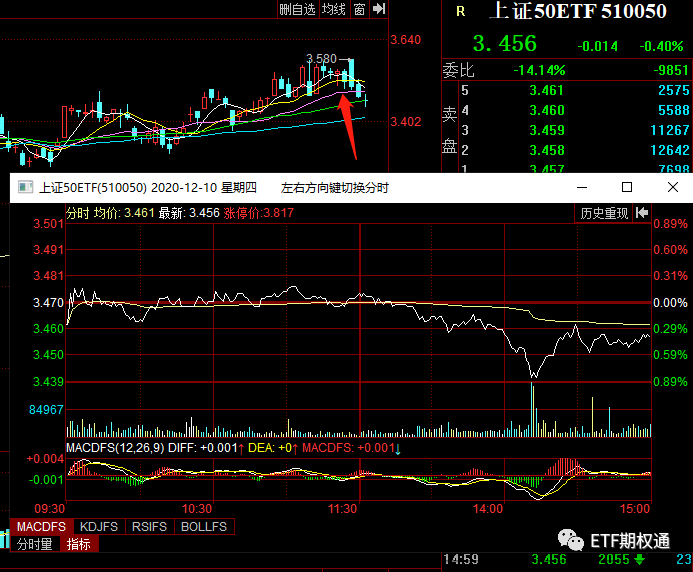Click the 10:30 time marker on the intraday axis
The image size is (693, 572).
click(x=197, y=509)
